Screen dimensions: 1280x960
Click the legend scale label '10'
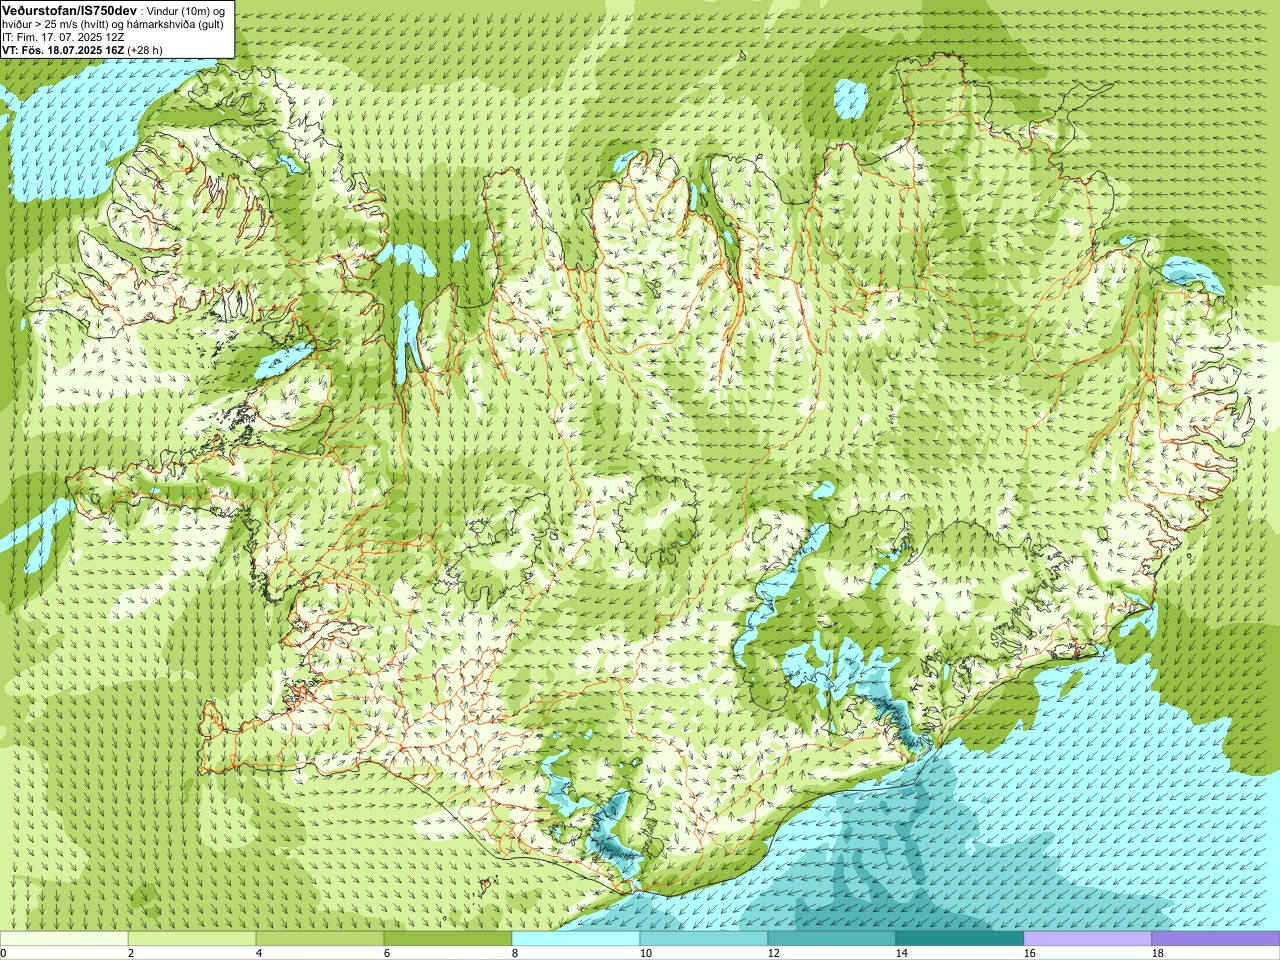pos(645,953)
